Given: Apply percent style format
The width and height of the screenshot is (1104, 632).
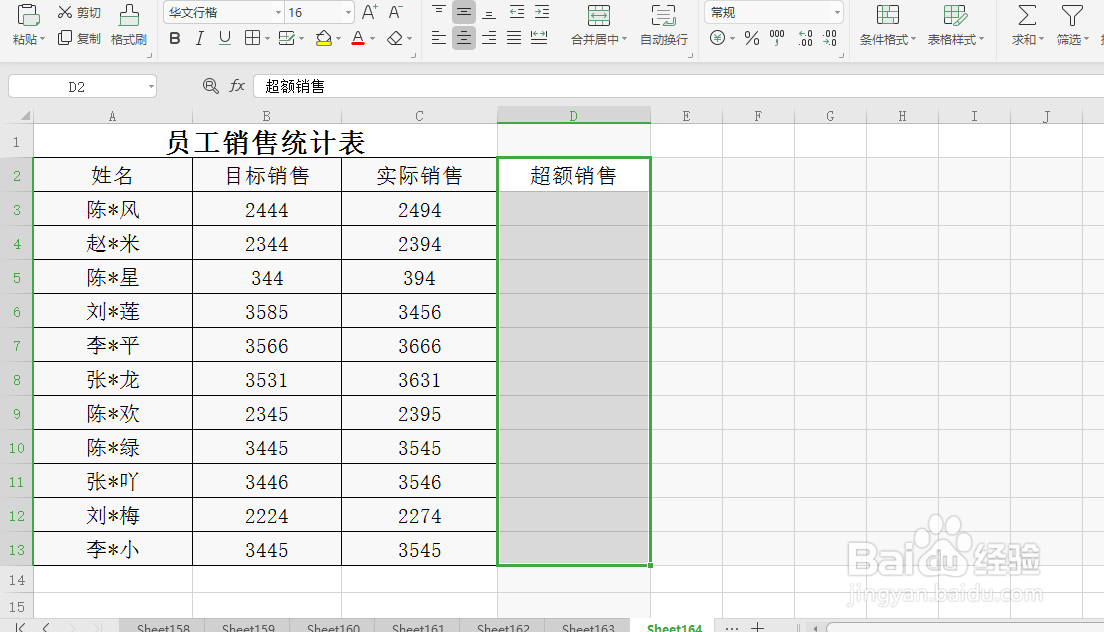Looking at the screenshot, I should pyautogui.click(x=752, y=38).
